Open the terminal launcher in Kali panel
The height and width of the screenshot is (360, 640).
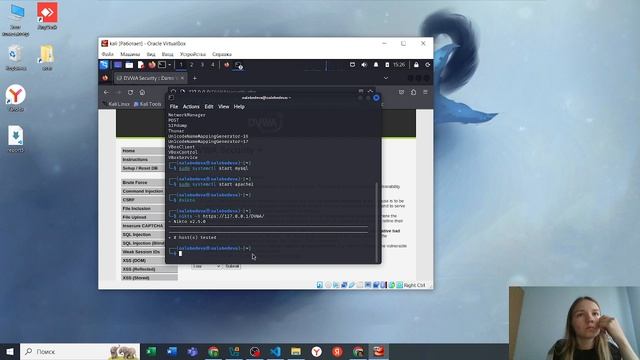point(162,65)
